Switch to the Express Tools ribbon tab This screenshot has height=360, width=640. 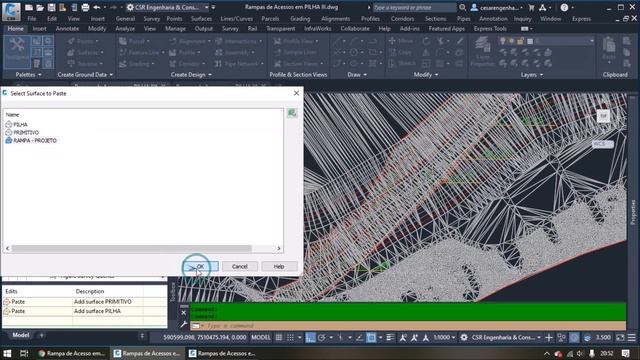click(490, 29)
